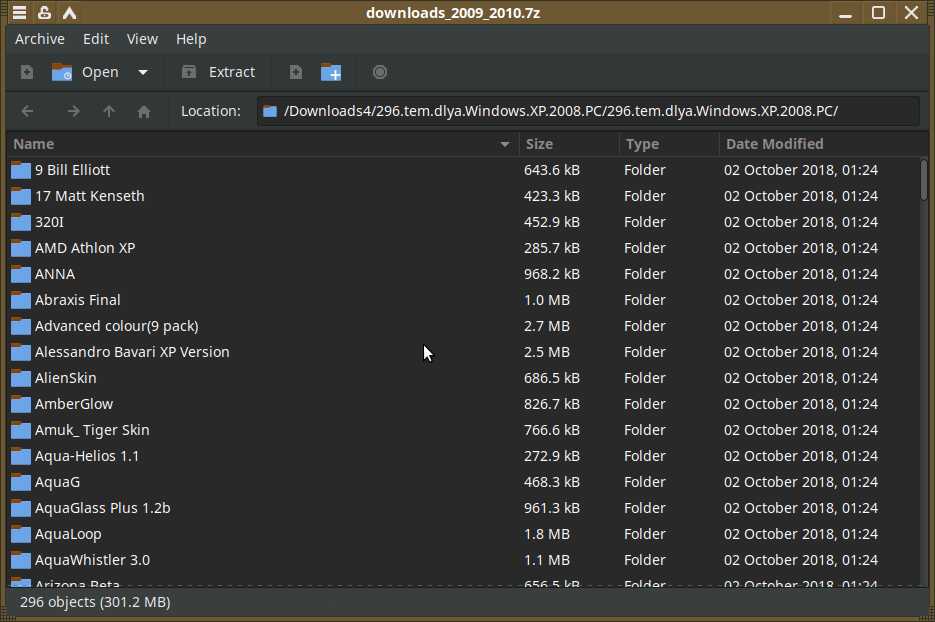
Task: Select the Amuk_ Tiger Skin folder icon
Action: point(21,430)
